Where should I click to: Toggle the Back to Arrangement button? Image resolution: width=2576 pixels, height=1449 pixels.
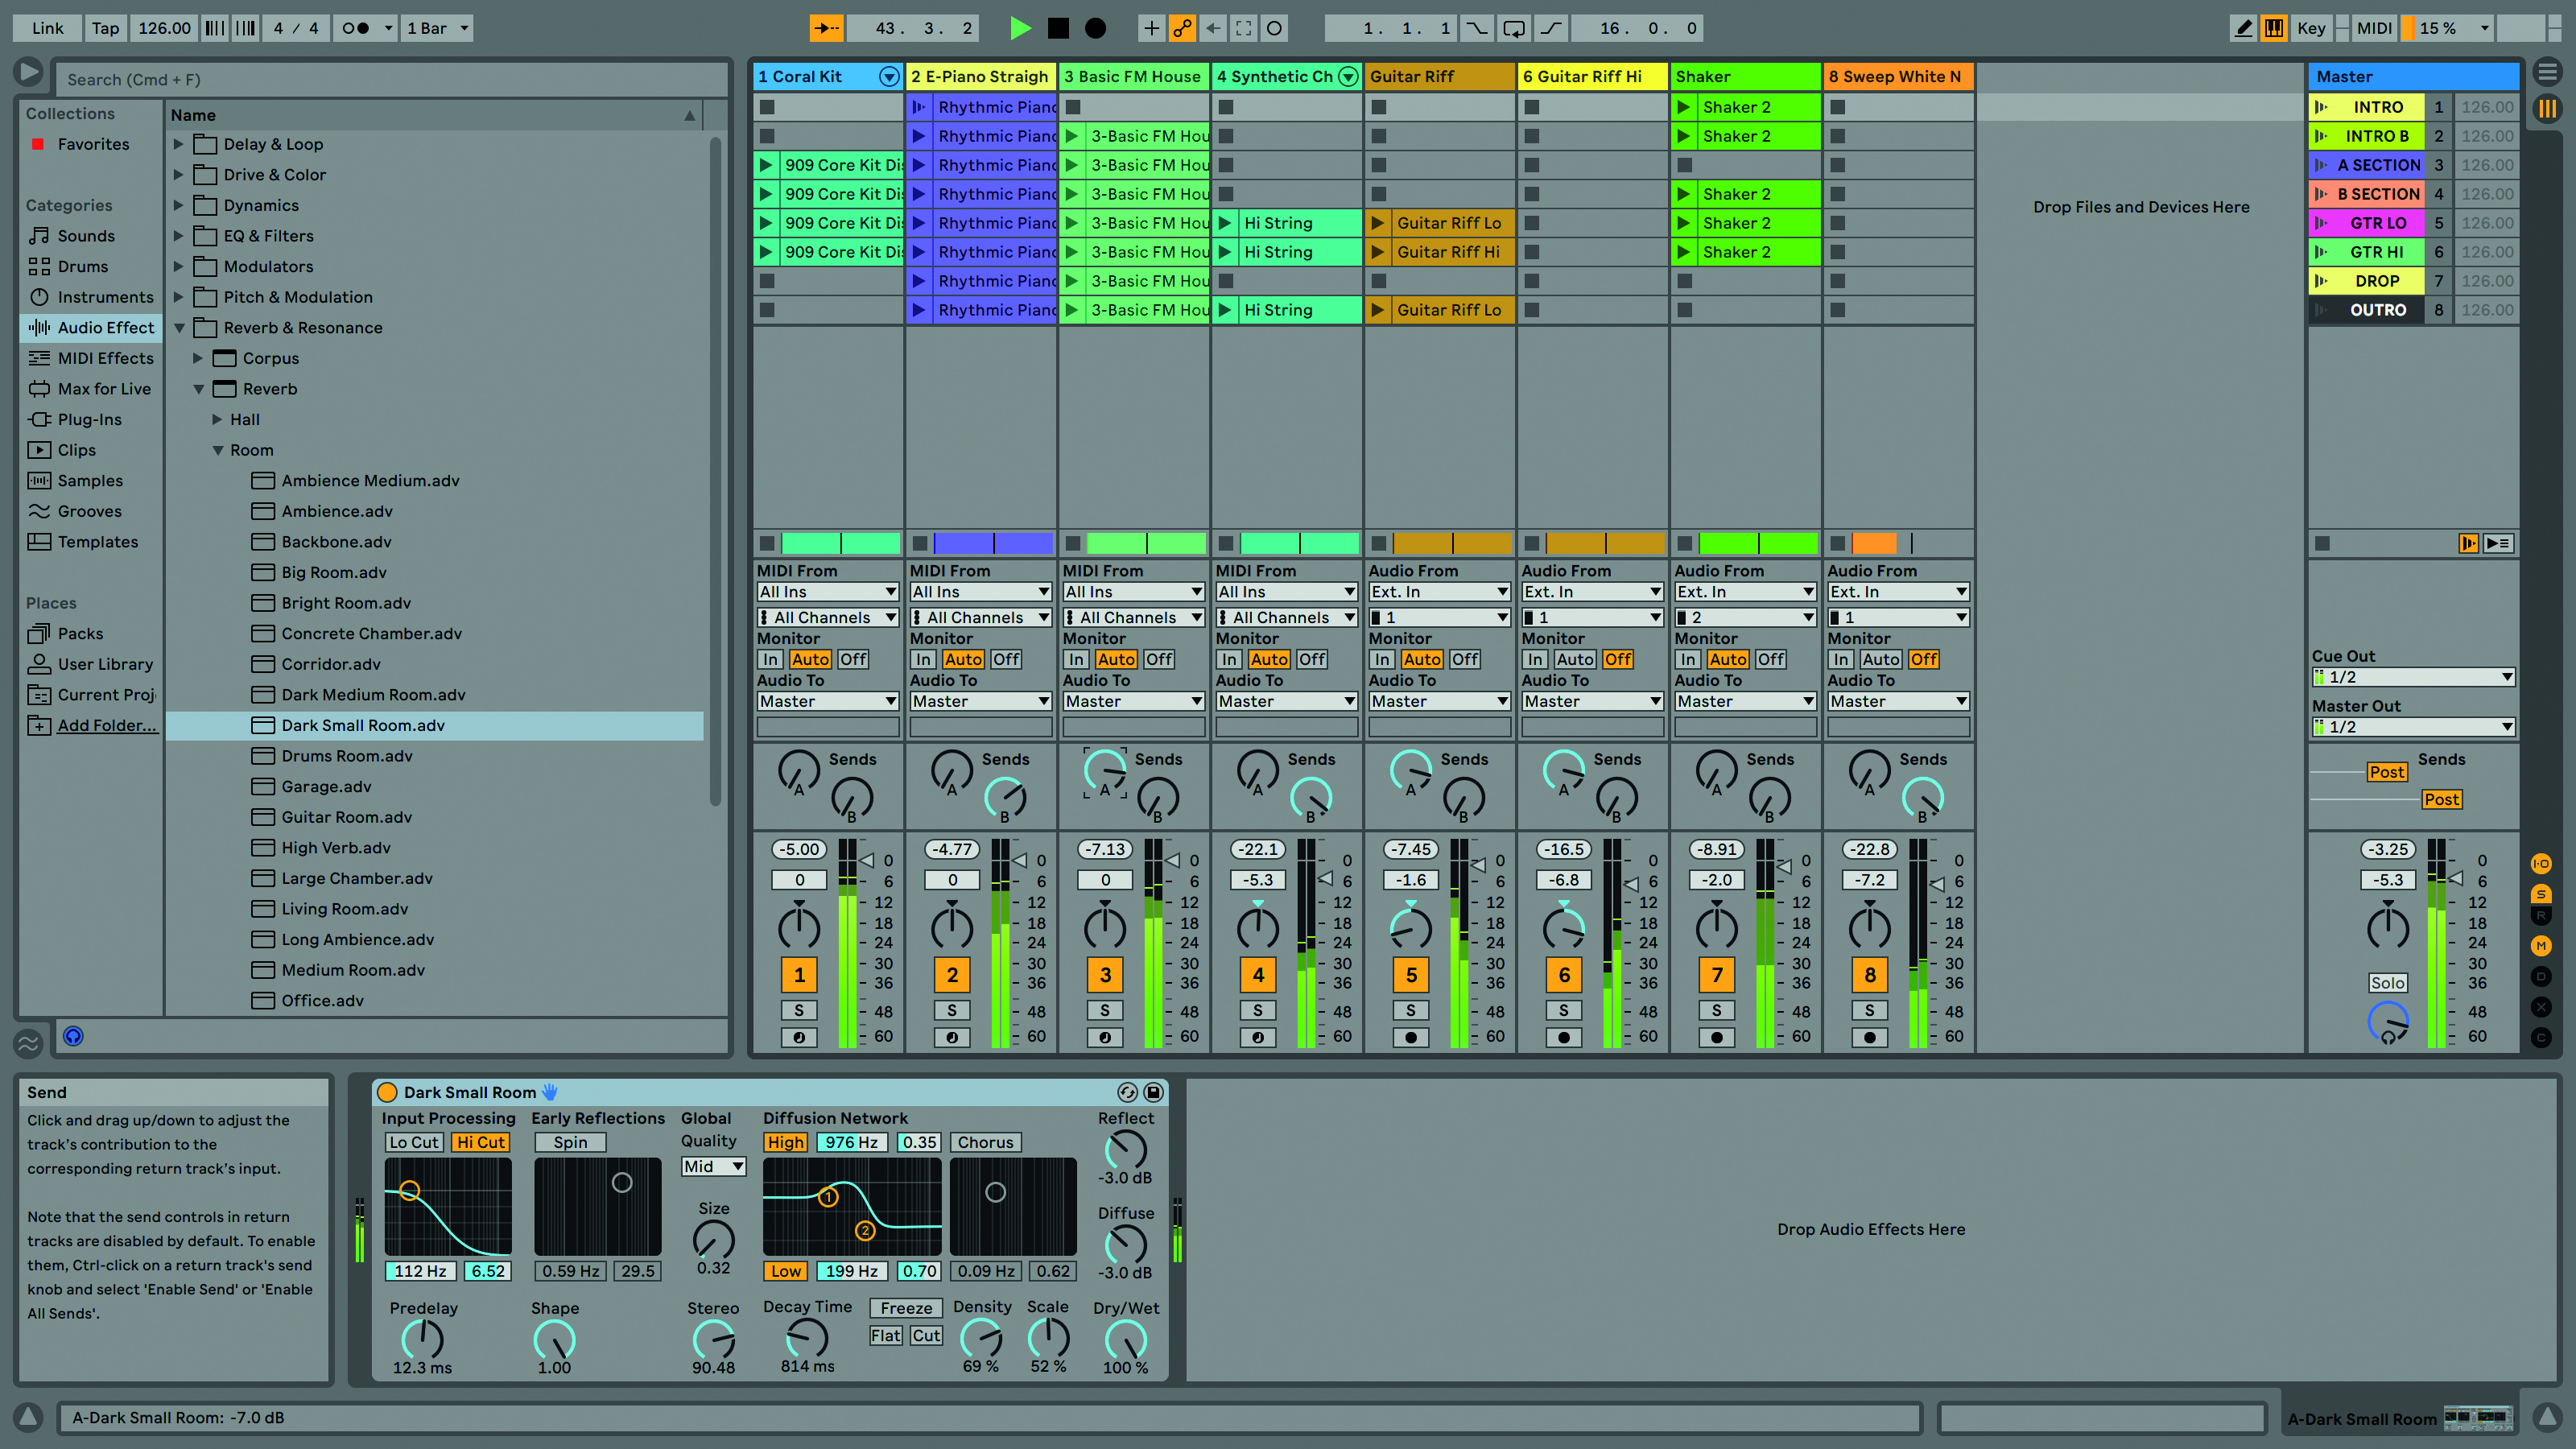2469,543
